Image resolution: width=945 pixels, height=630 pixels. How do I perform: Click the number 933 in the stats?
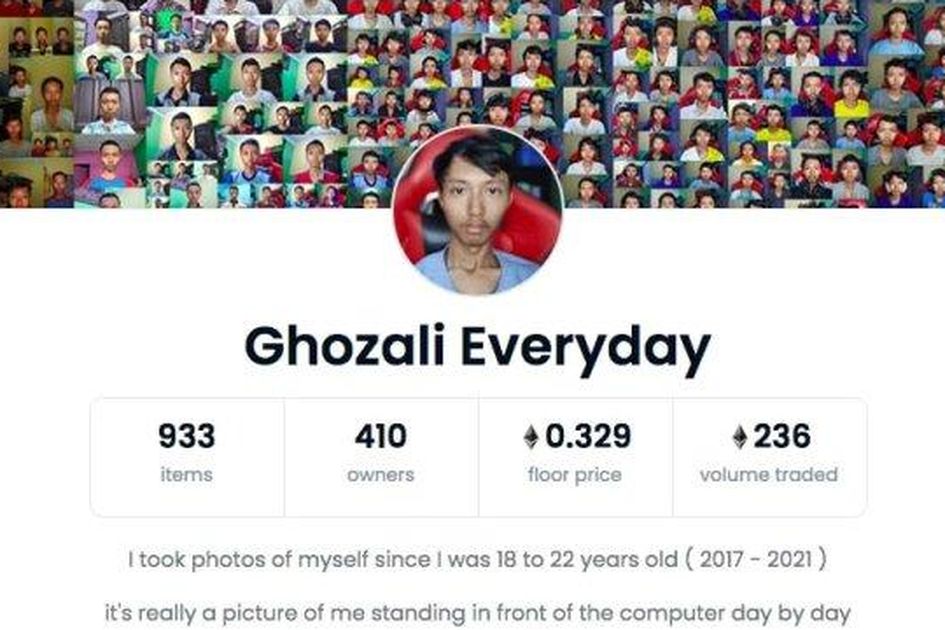pos(187,436)
